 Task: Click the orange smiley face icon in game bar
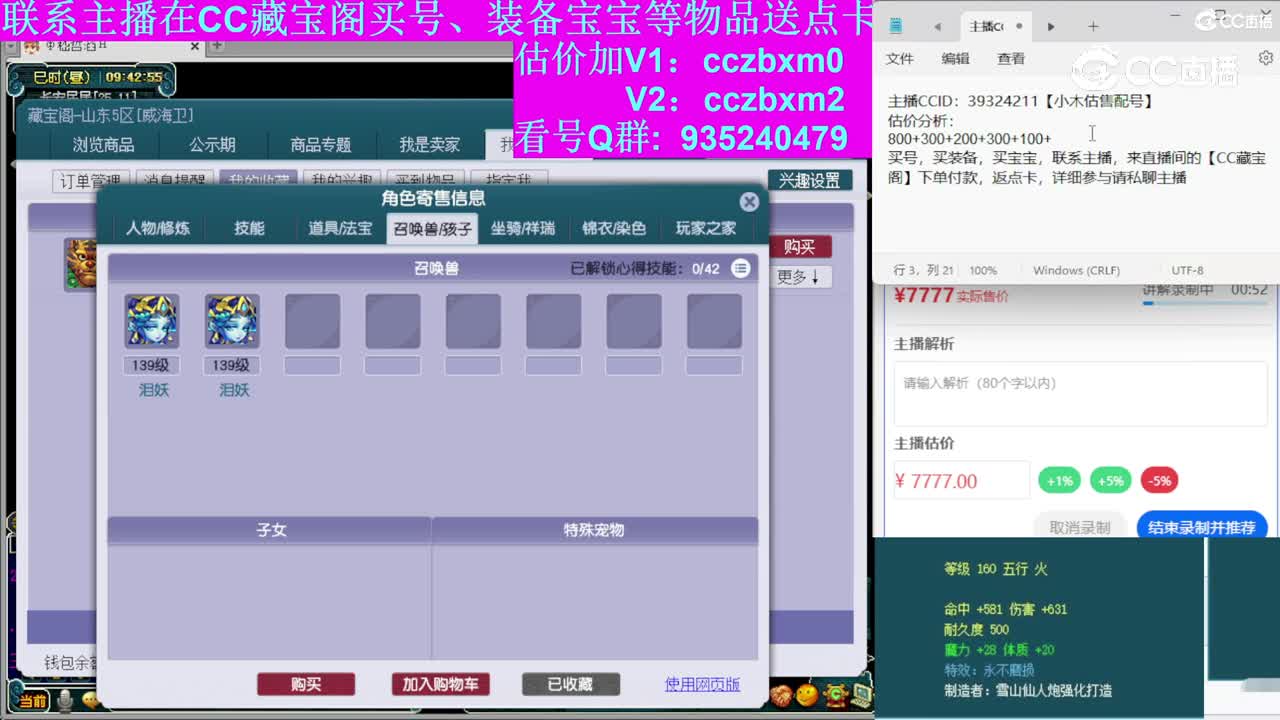point(808,694)
